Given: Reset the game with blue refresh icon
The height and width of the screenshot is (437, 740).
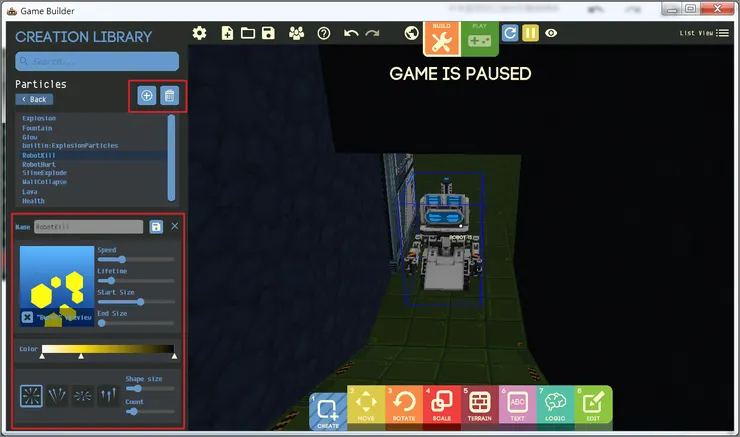Looking at the screenshot, I should [510, 33].
